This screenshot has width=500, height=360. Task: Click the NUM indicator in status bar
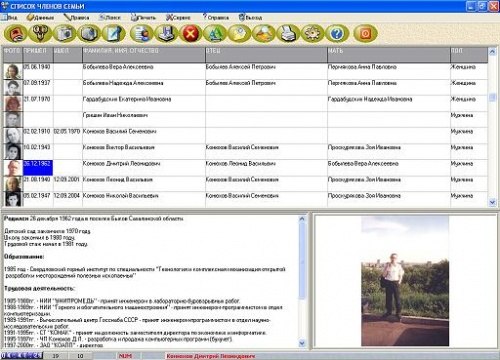(x=125, y=356)
